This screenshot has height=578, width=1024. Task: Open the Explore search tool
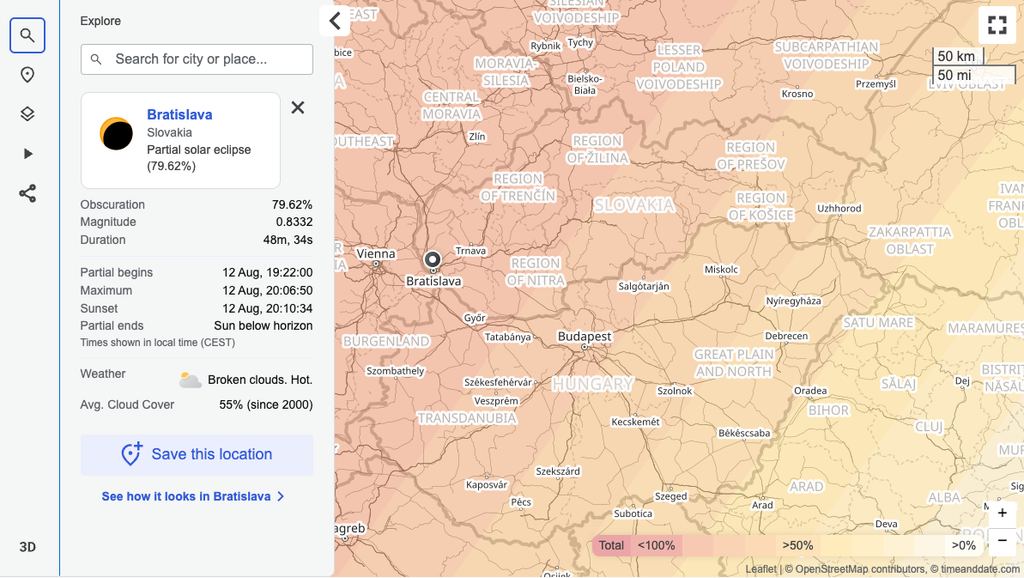27,35
